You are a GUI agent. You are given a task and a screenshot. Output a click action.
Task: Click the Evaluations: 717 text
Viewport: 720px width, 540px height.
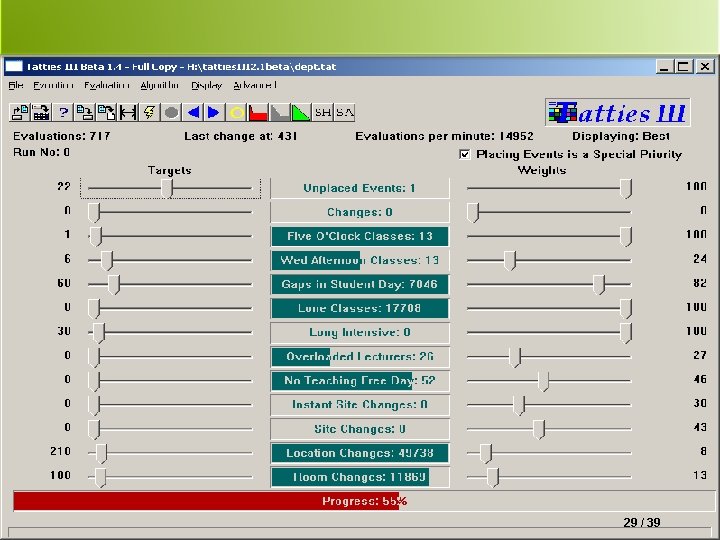(62, 136)
